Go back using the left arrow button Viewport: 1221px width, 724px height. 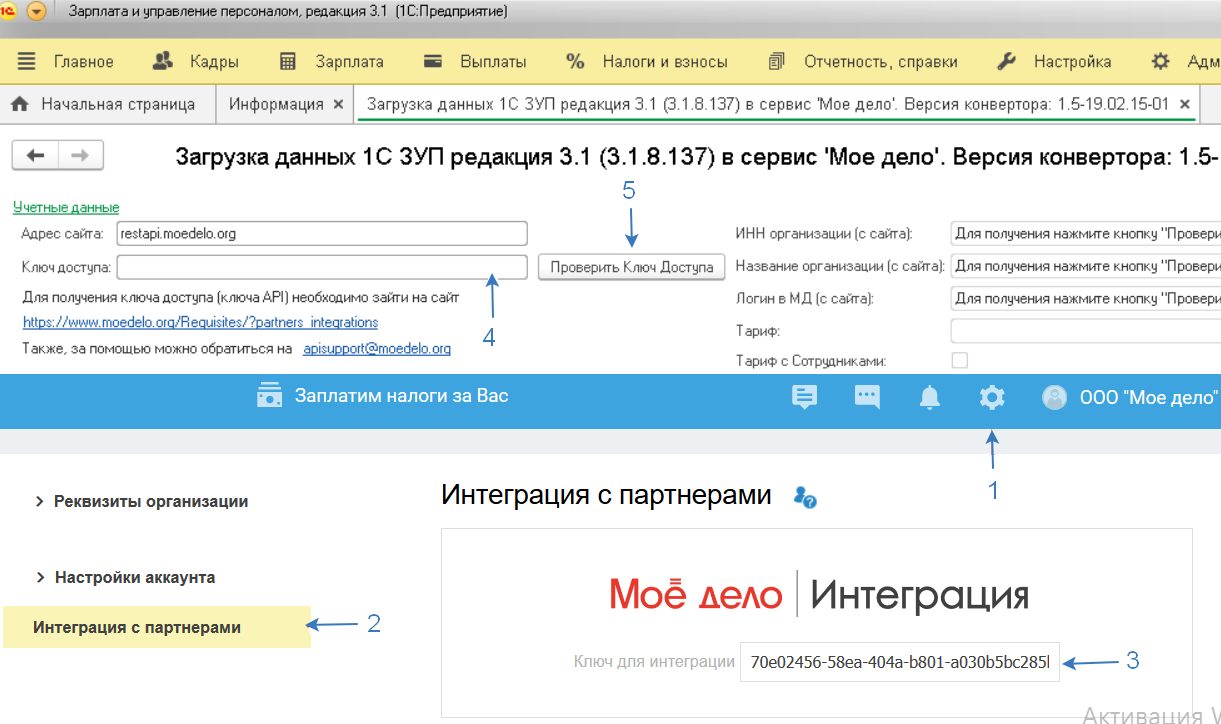36,155
